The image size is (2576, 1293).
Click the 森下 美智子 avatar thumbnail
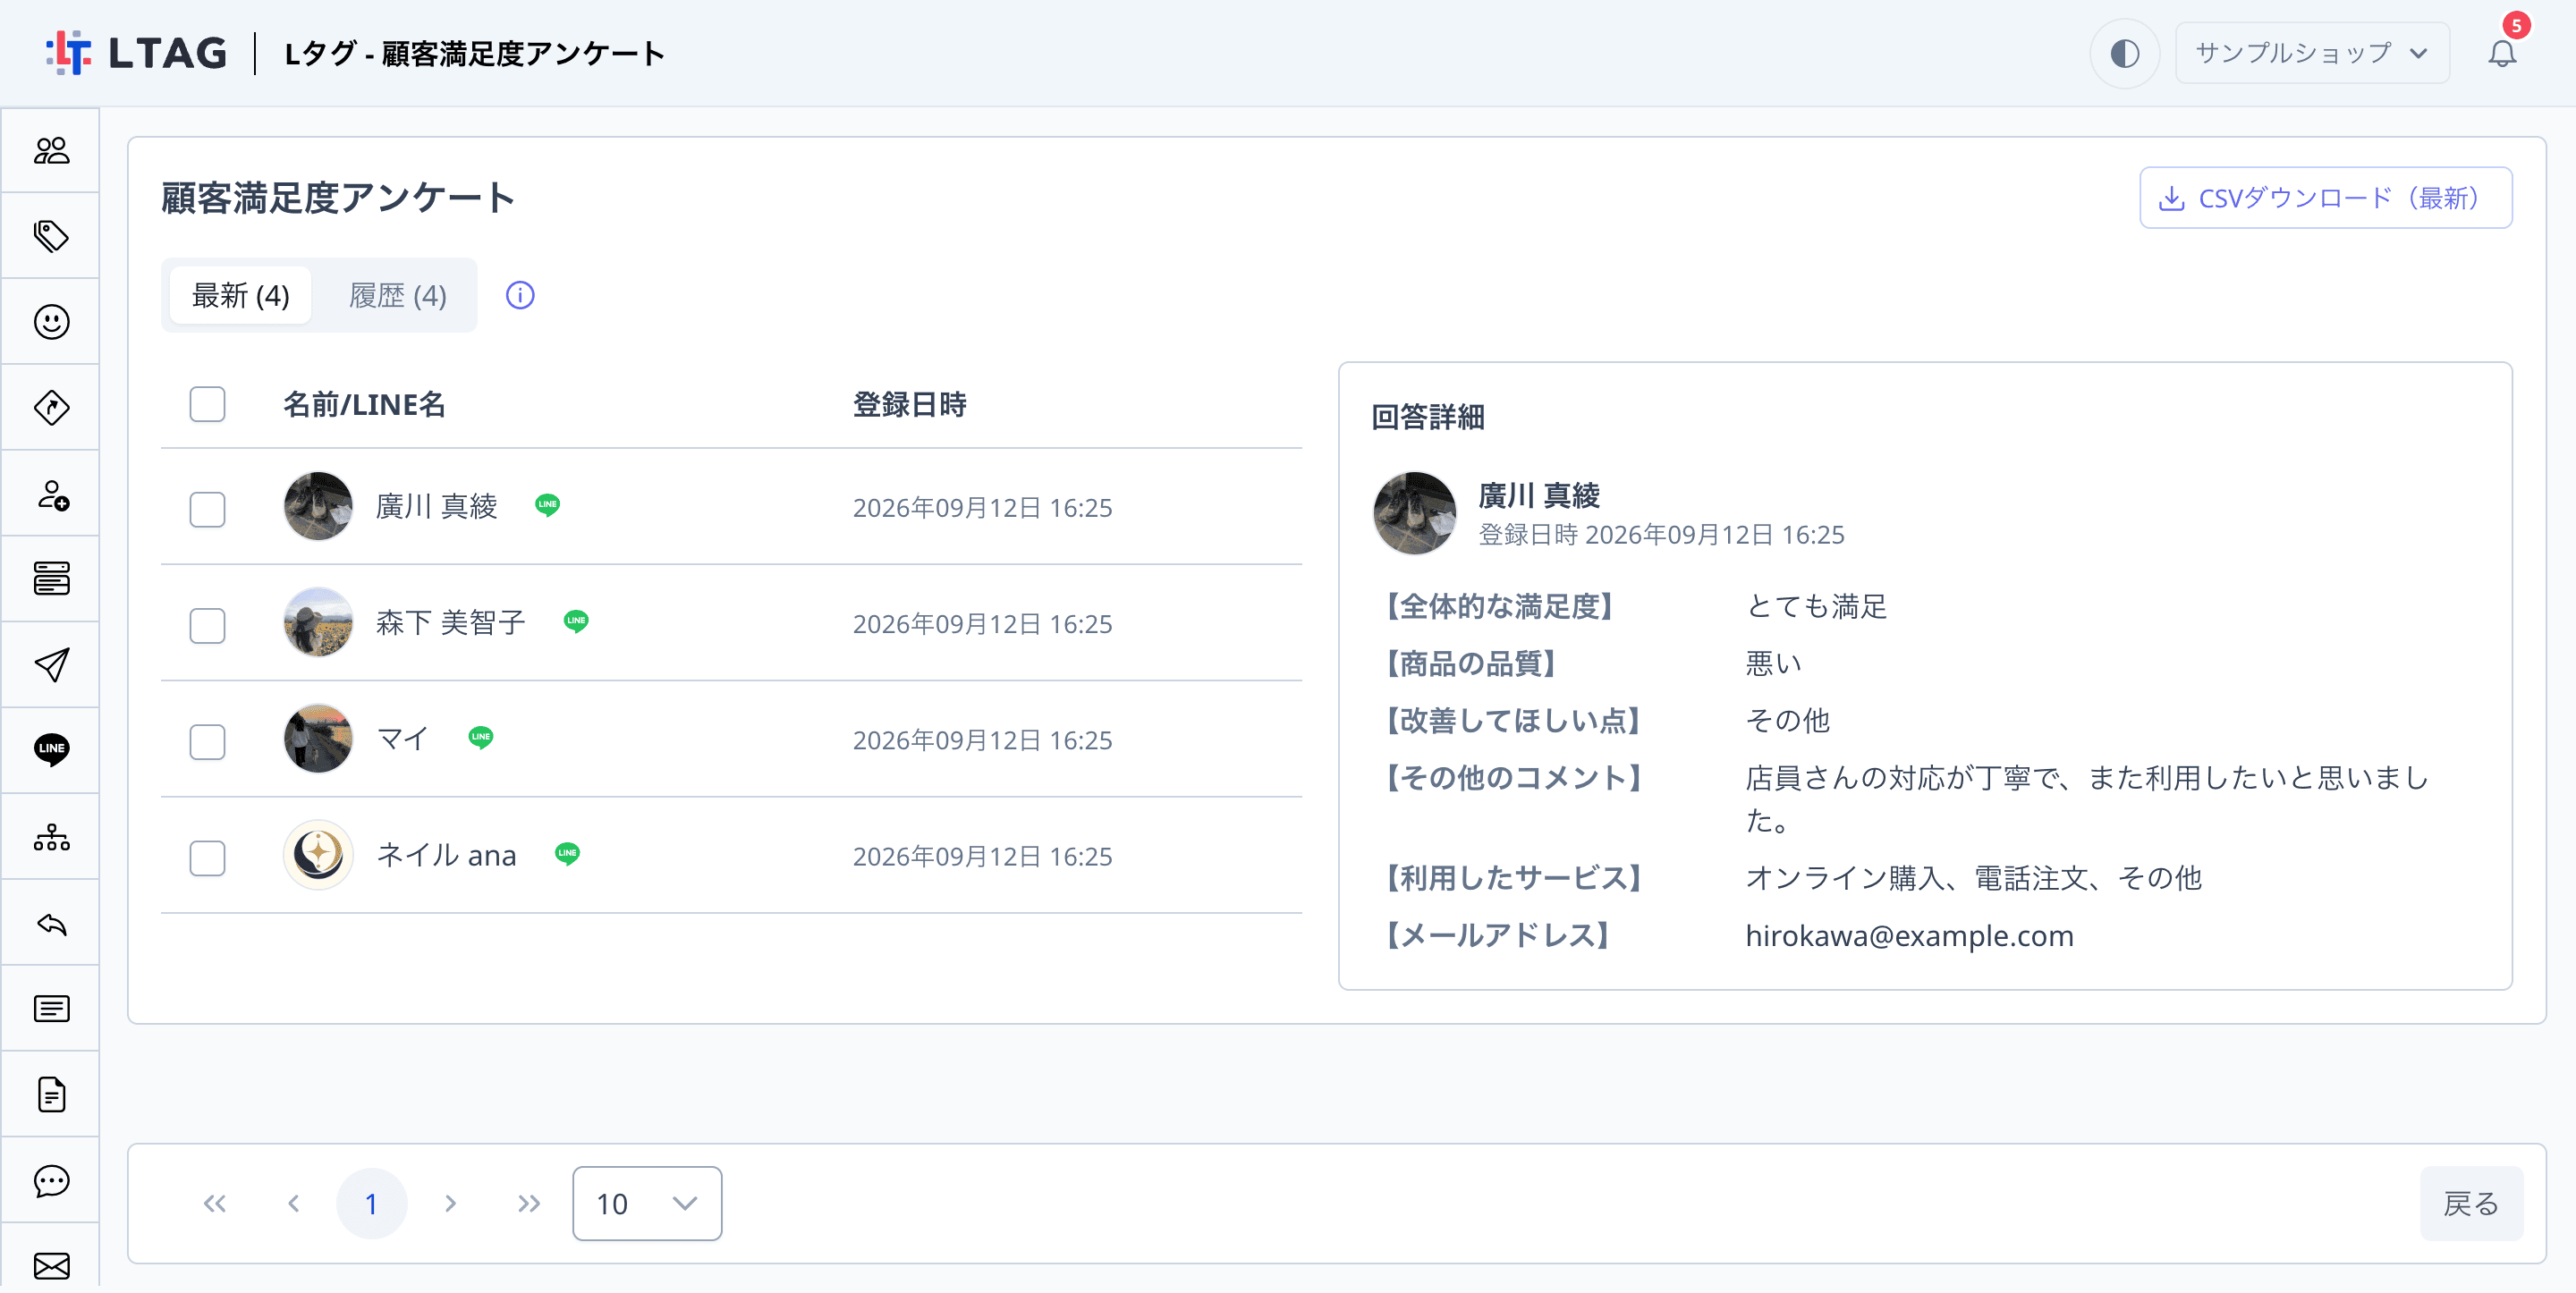click(318, 622)
